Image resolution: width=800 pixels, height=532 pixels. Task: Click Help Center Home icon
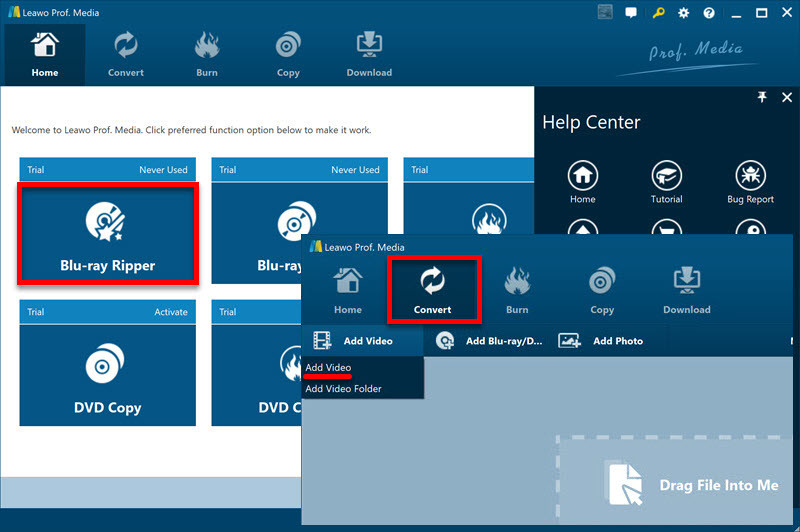583,182
